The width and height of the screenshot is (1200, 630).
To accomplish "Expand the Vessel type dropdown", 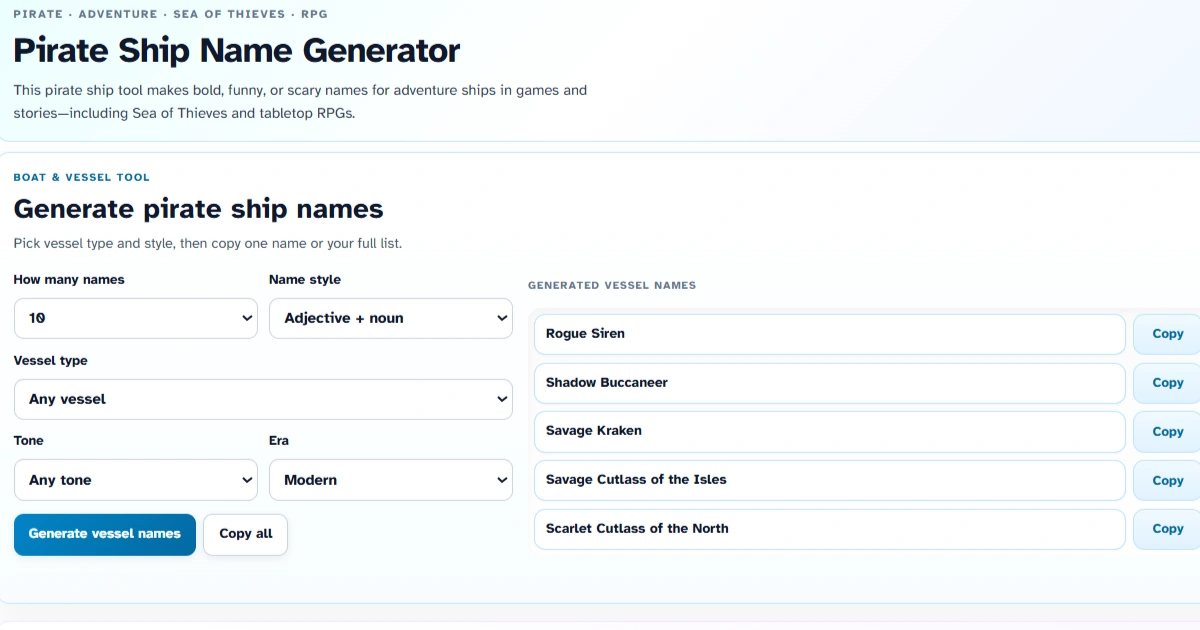I will [x=263, y=399].
